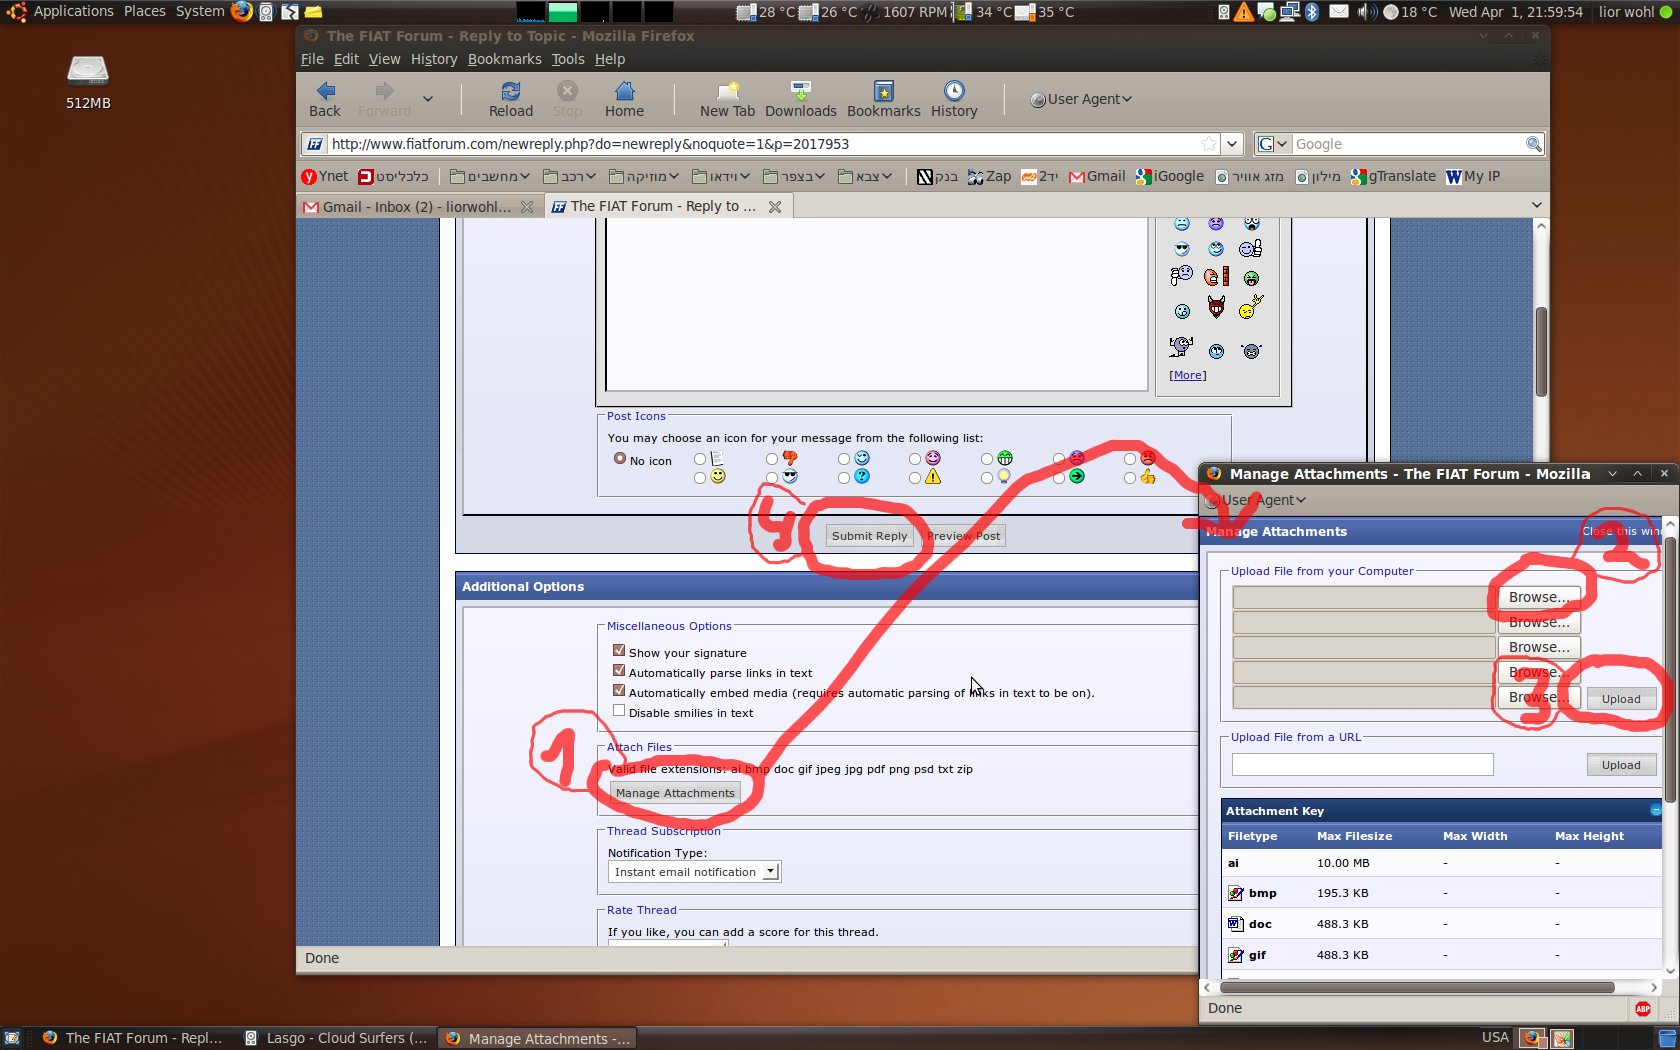
Task: Expand the מחשבים bookmarks folder
Action: [x=490, y=176]
